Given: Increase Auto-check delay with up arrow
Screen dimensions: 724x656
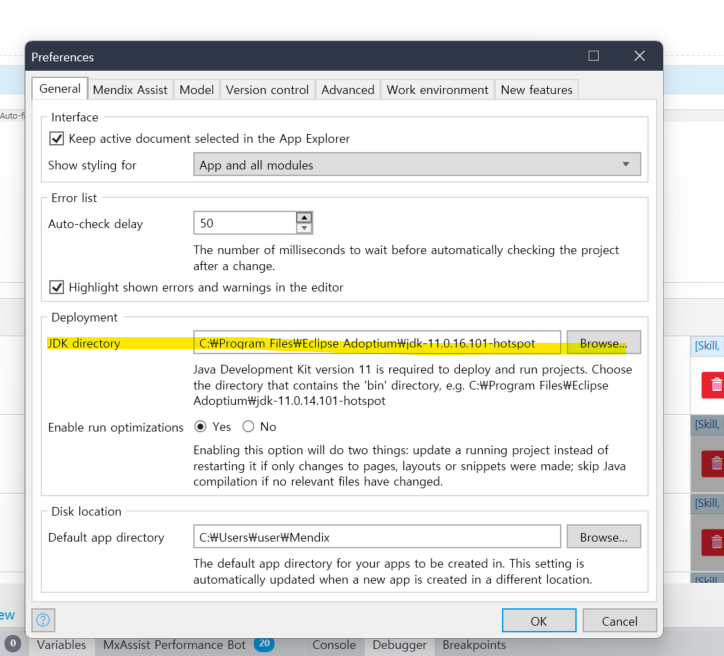Looking at the screenshot, I should 304,217.
